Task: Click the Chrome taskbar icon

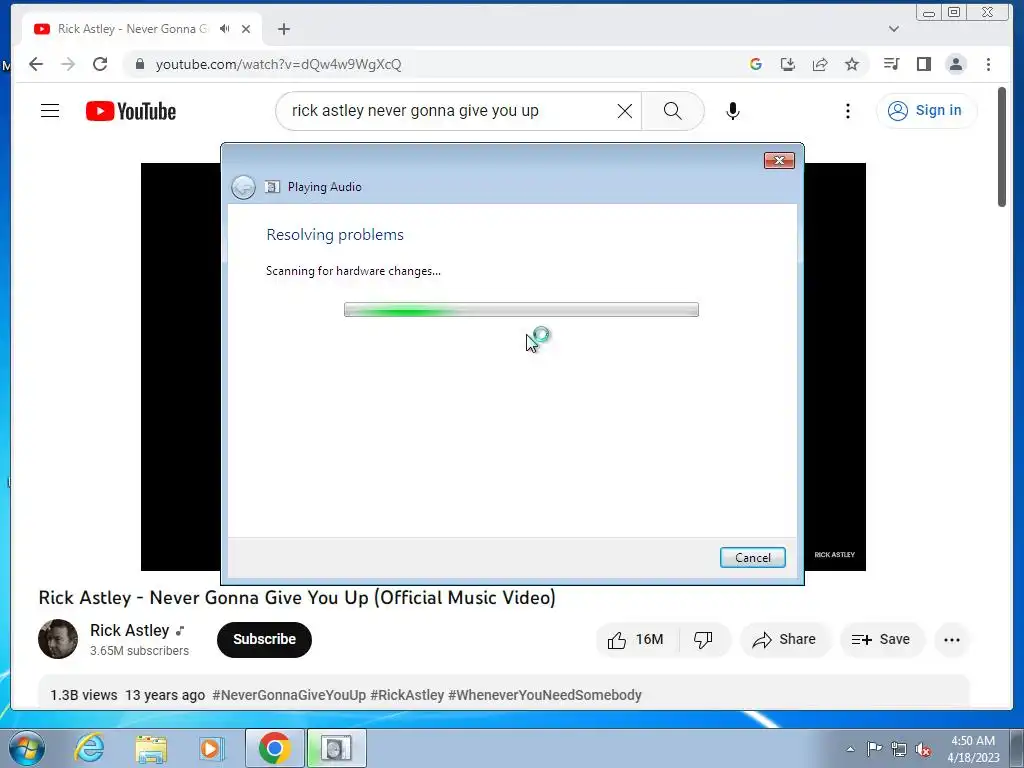Action: 274,748
